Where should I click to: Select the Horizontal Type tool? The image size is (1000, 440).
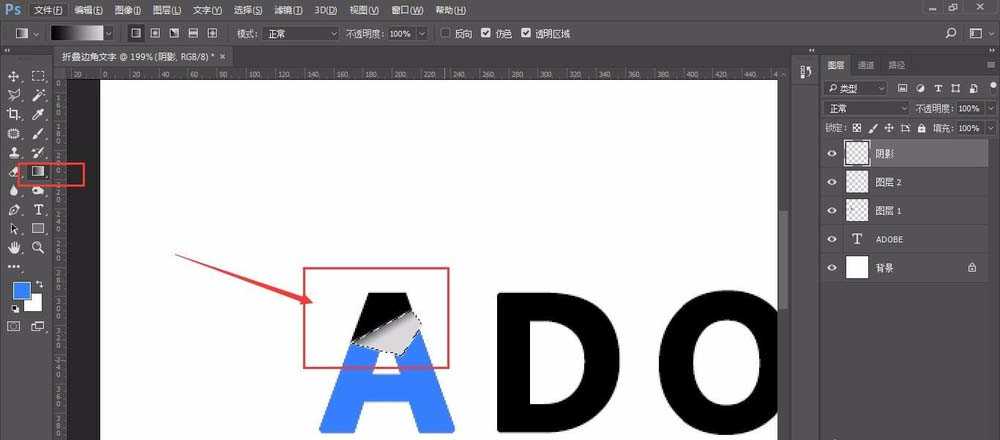pos(38,209)
